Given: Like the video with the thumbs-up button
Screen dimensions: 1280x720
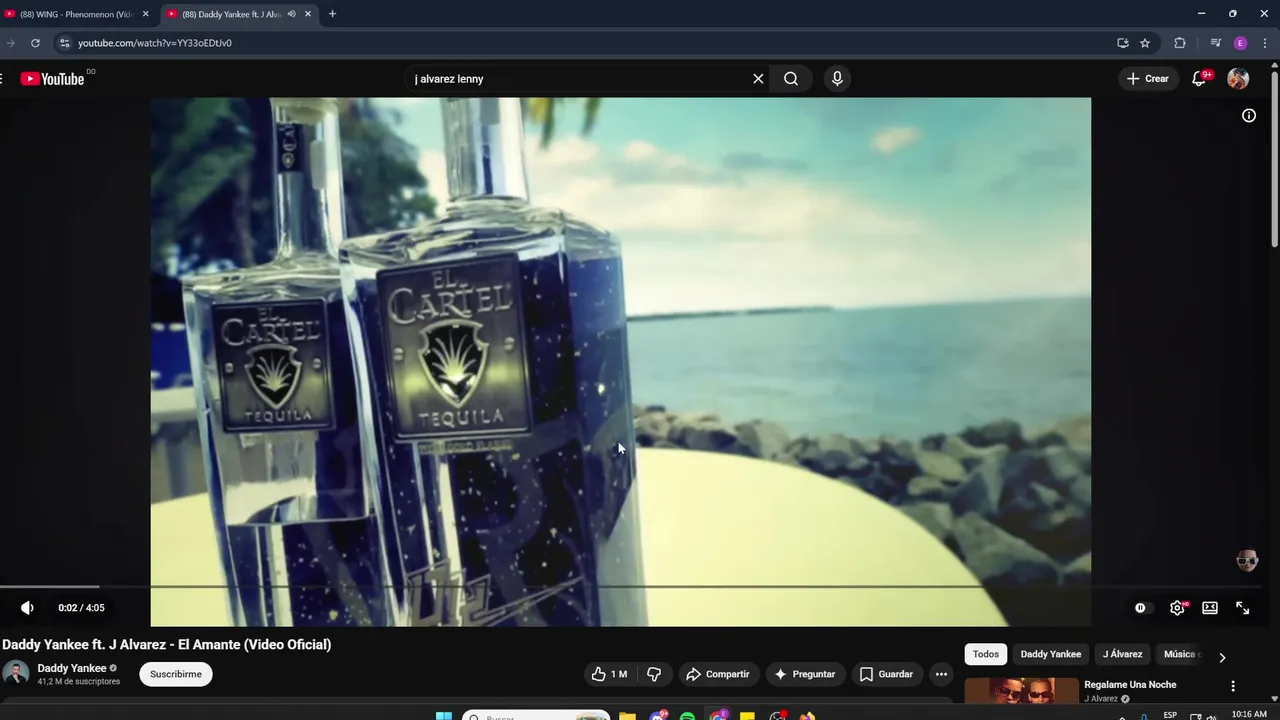Looking at the screenshot, I should pyautogui.click(x=610, y=674).
